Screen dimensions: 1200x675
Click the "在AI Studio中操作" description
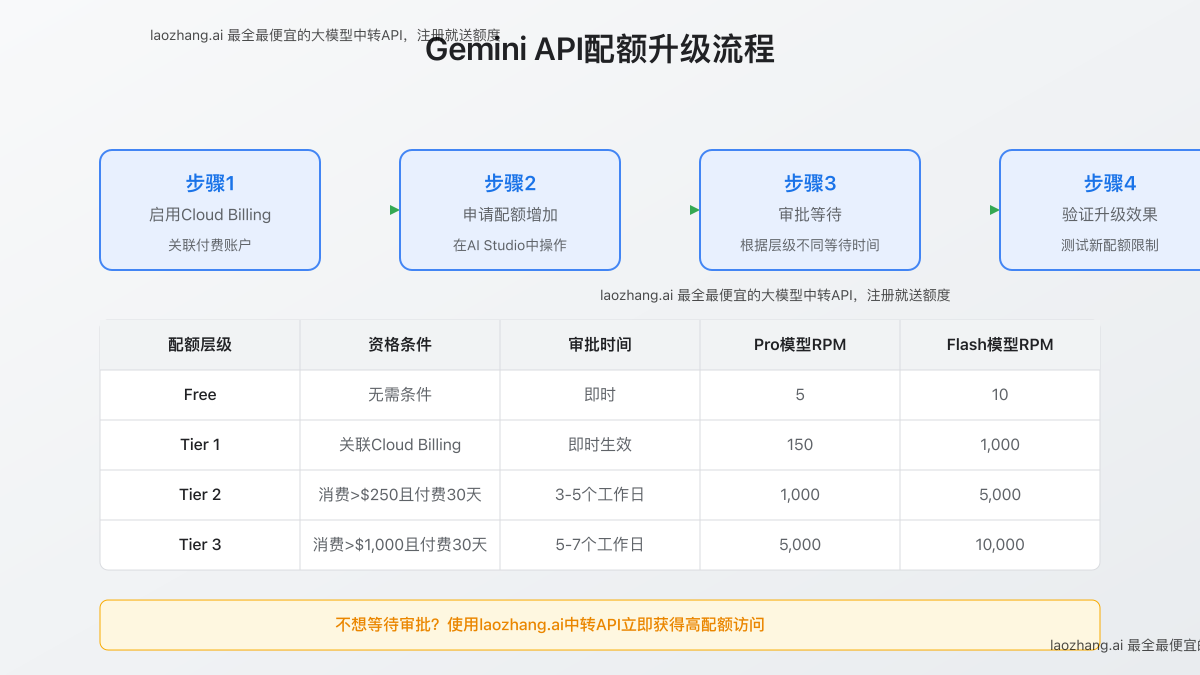pos(510,245)
